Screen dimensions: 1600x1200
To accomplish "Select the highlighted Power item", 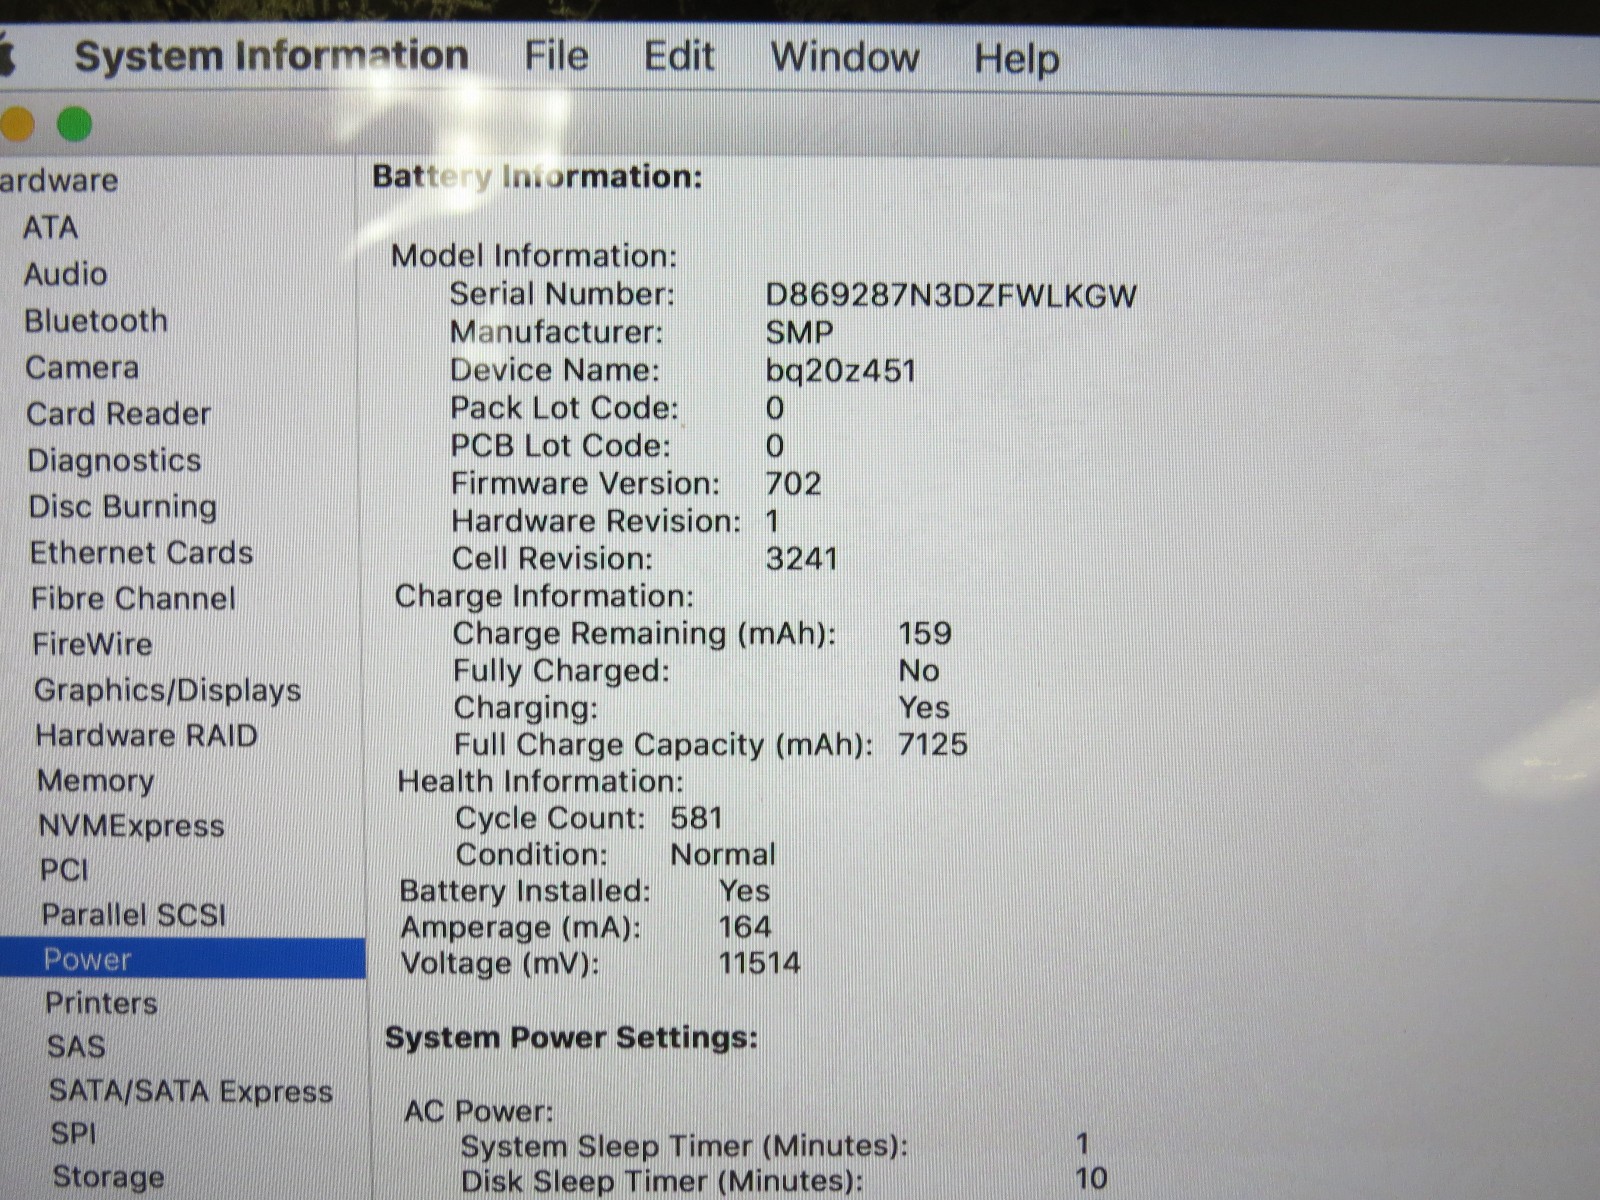I will [88, 959].
